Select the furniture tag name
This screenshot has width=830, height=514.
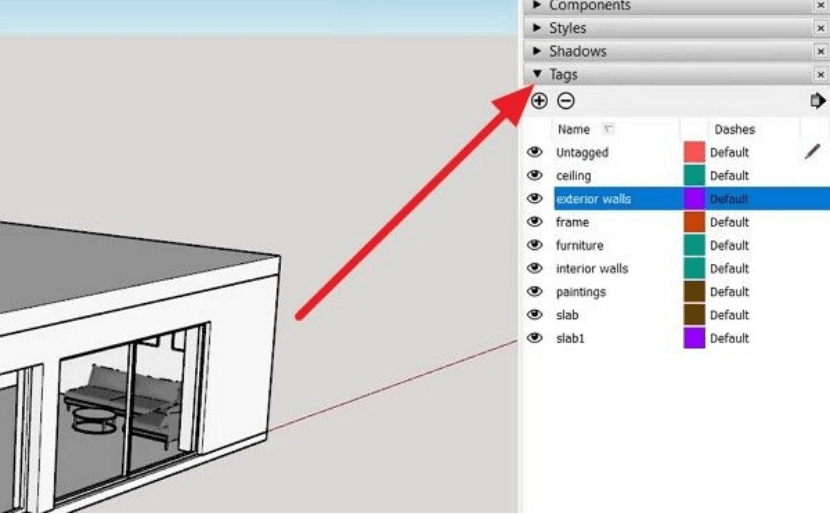coord(580,246)
